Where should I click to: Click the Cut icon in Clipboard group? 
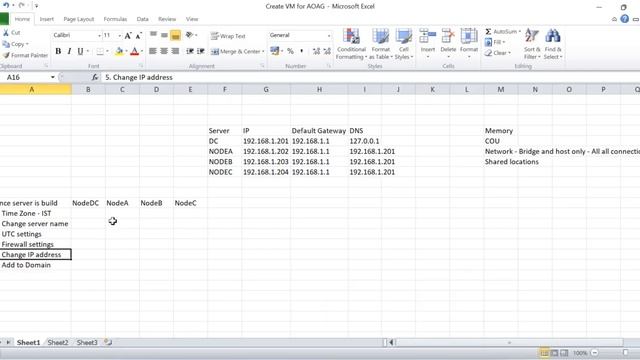[6, 33]
